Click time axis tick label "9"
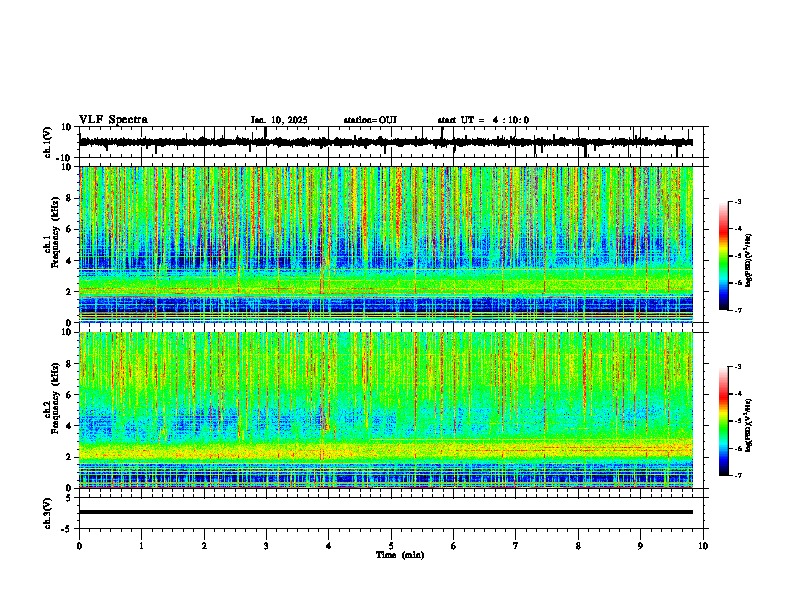This screenshot has height=612, width=792. point(640,546)
